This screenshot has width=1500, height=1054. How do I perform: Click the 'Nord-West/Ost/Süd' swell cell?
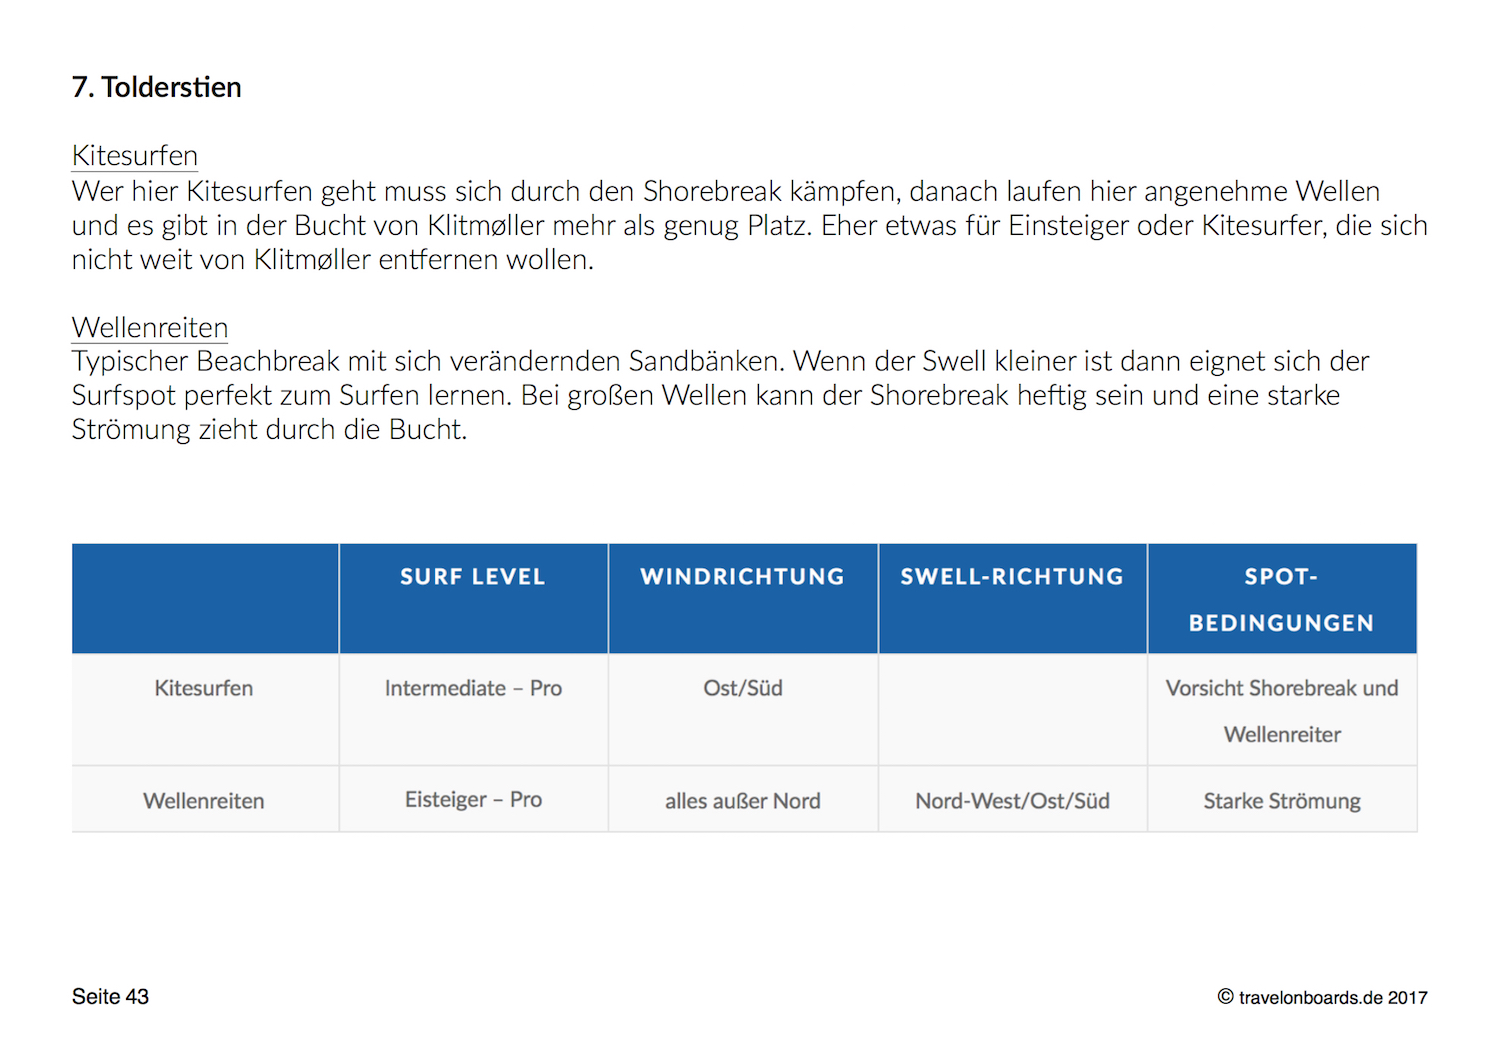[x=1012, y=800]
